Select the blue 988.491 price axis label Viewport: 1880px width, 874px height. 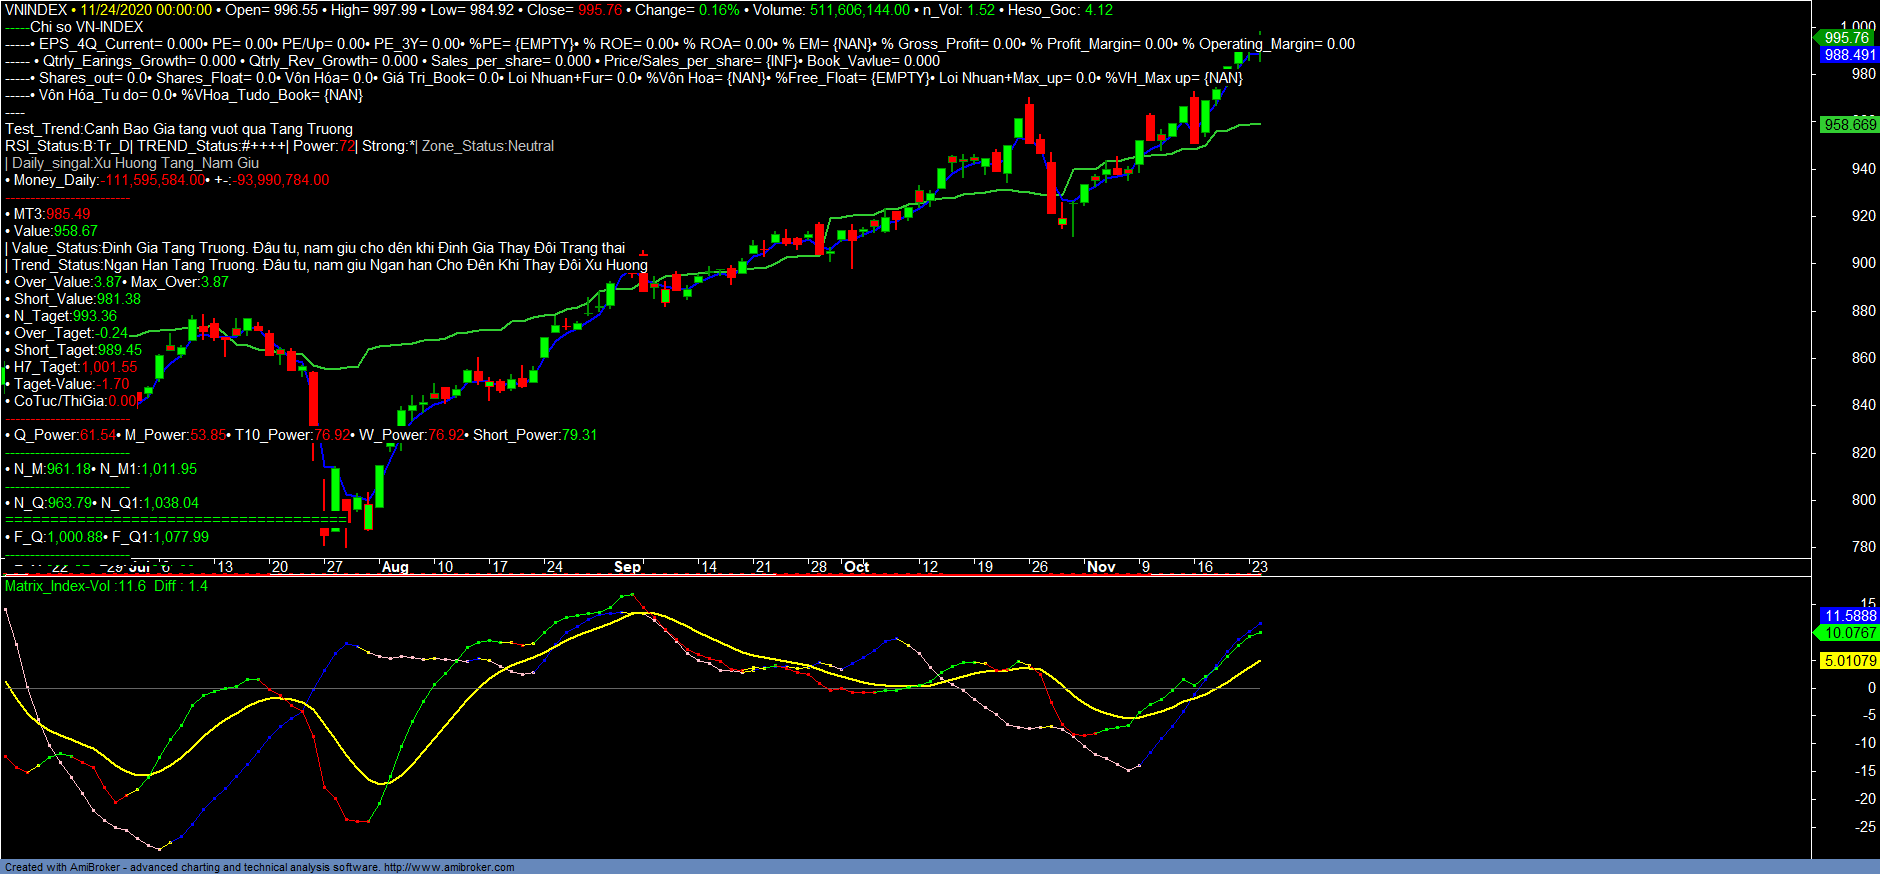[1849, 55]
